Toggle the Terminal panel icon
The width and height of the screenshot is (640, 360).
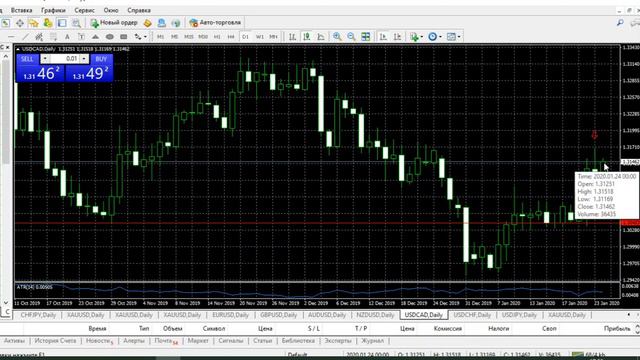pos(62,23)
